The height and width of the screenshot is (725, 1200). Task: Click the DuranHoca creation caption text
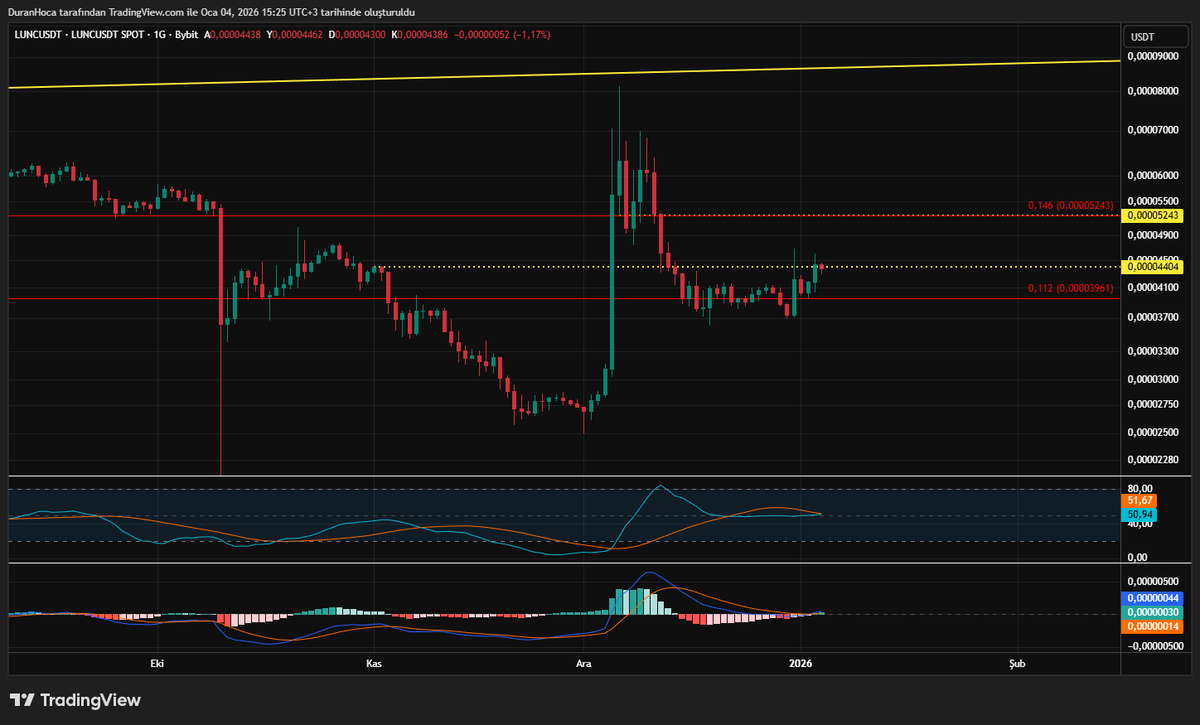click(x=212, y=12)
